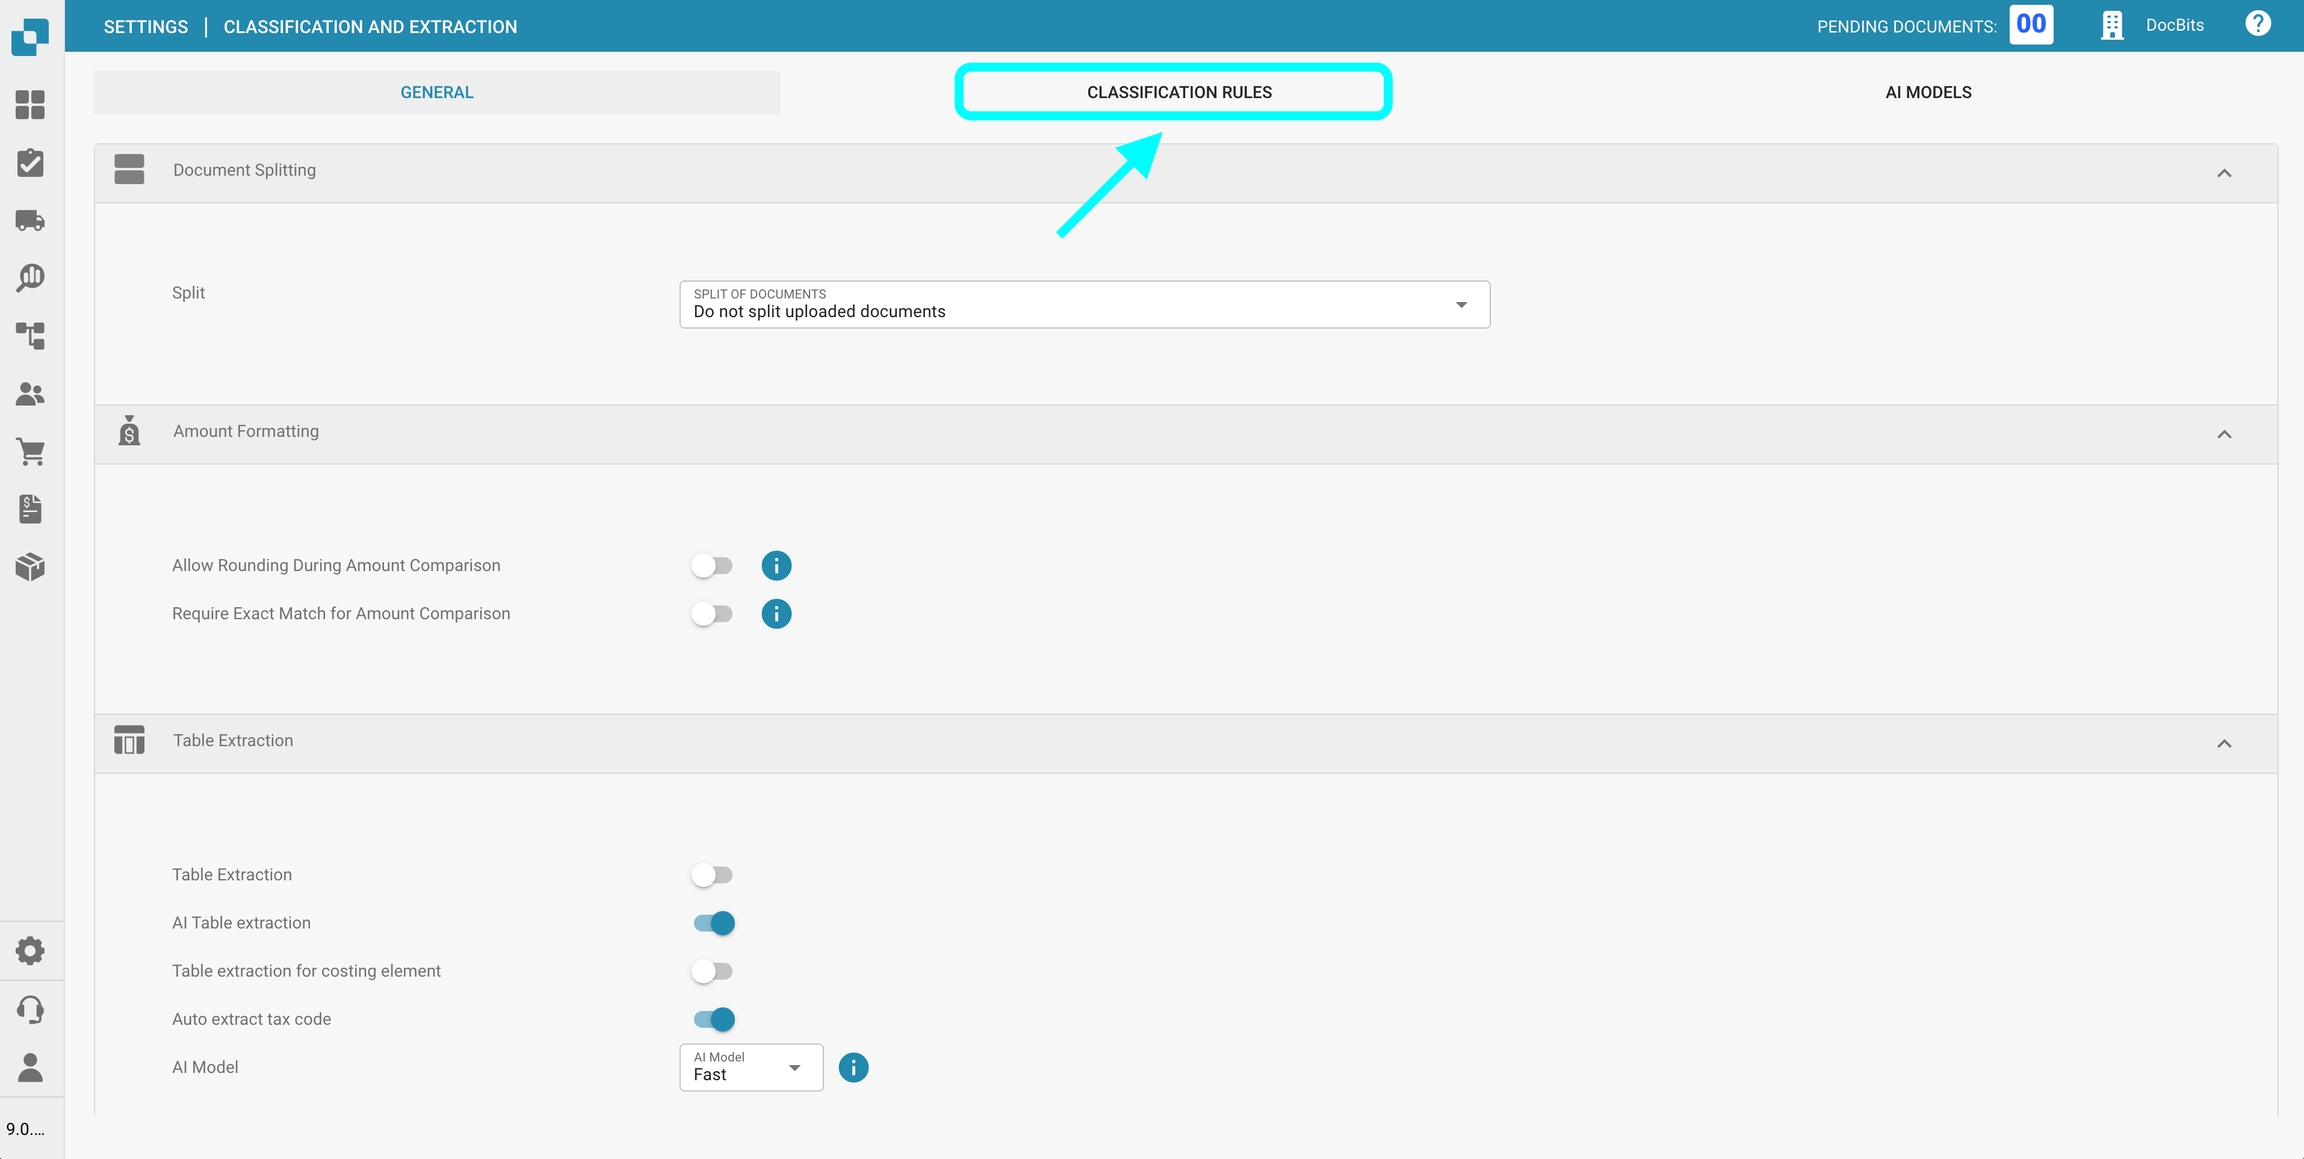The height and width of the screenshot is (1159, 2304).
Task: Turn off Auto extract tax code switch
Action: pos(714,1019)
